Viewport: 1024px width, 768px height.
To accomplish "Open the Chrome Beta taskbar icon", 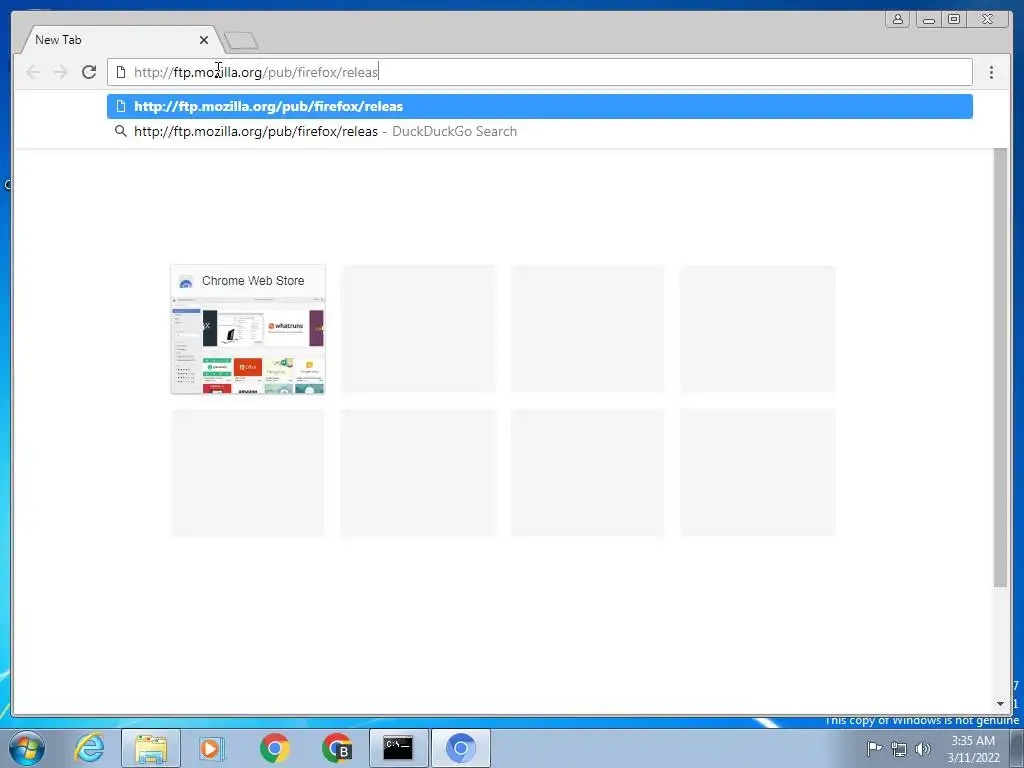I will pyautogui.click(x=336, y=748).
